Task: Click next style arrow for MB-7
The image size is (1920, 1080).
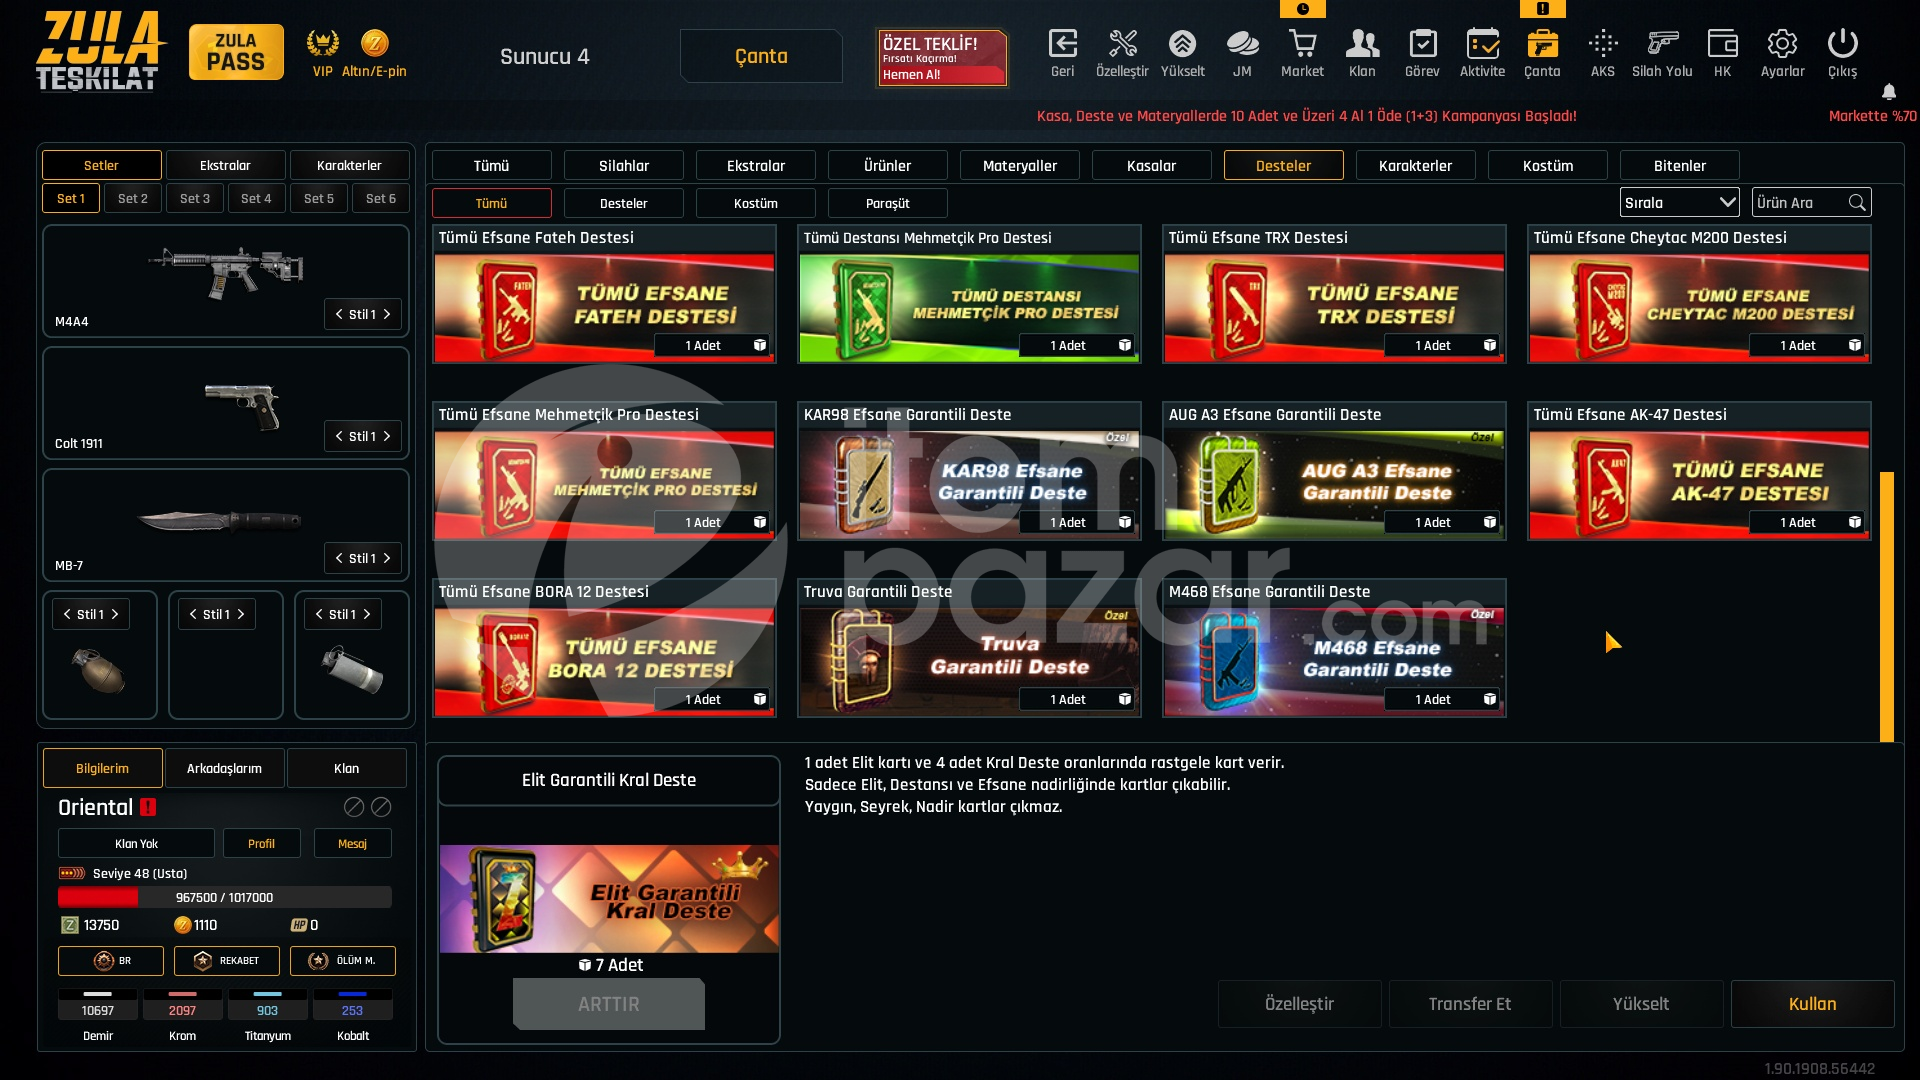Action: point(387,558)
